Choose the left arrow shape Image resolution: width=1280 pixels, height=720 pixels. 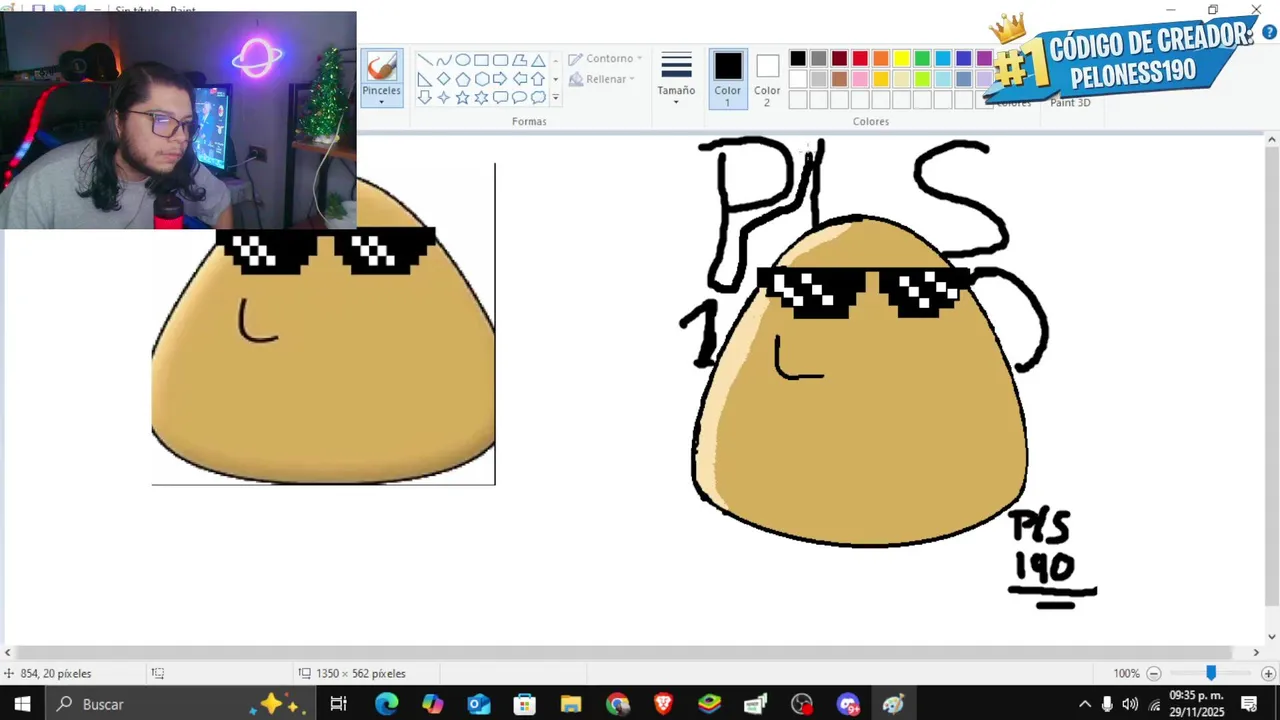[x=519, y=79]
